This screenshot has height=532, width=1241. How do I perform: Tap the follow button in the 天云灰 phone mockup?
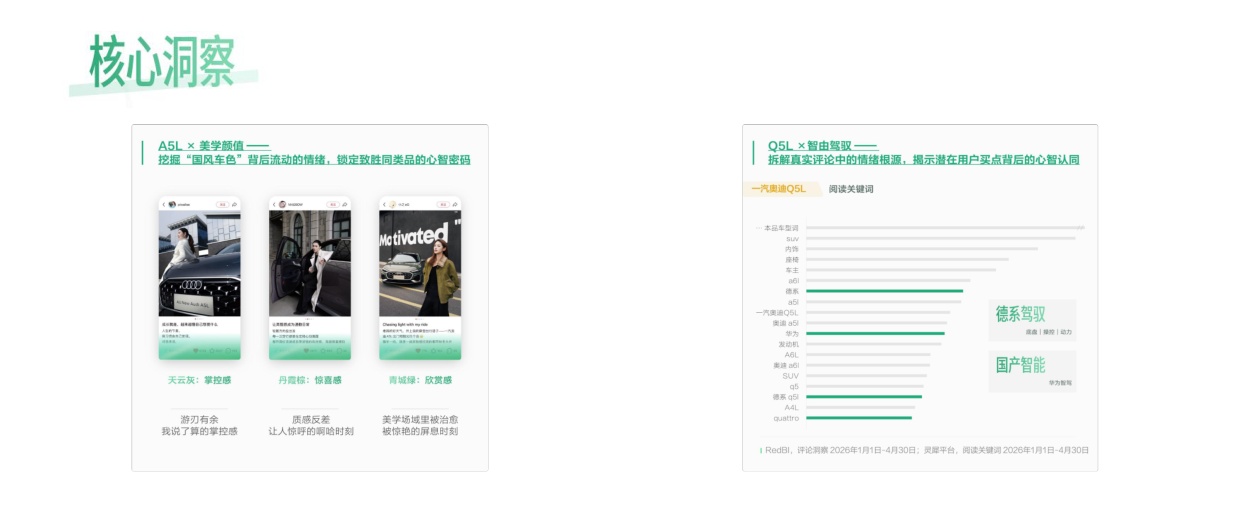click(x=222, y=204)
